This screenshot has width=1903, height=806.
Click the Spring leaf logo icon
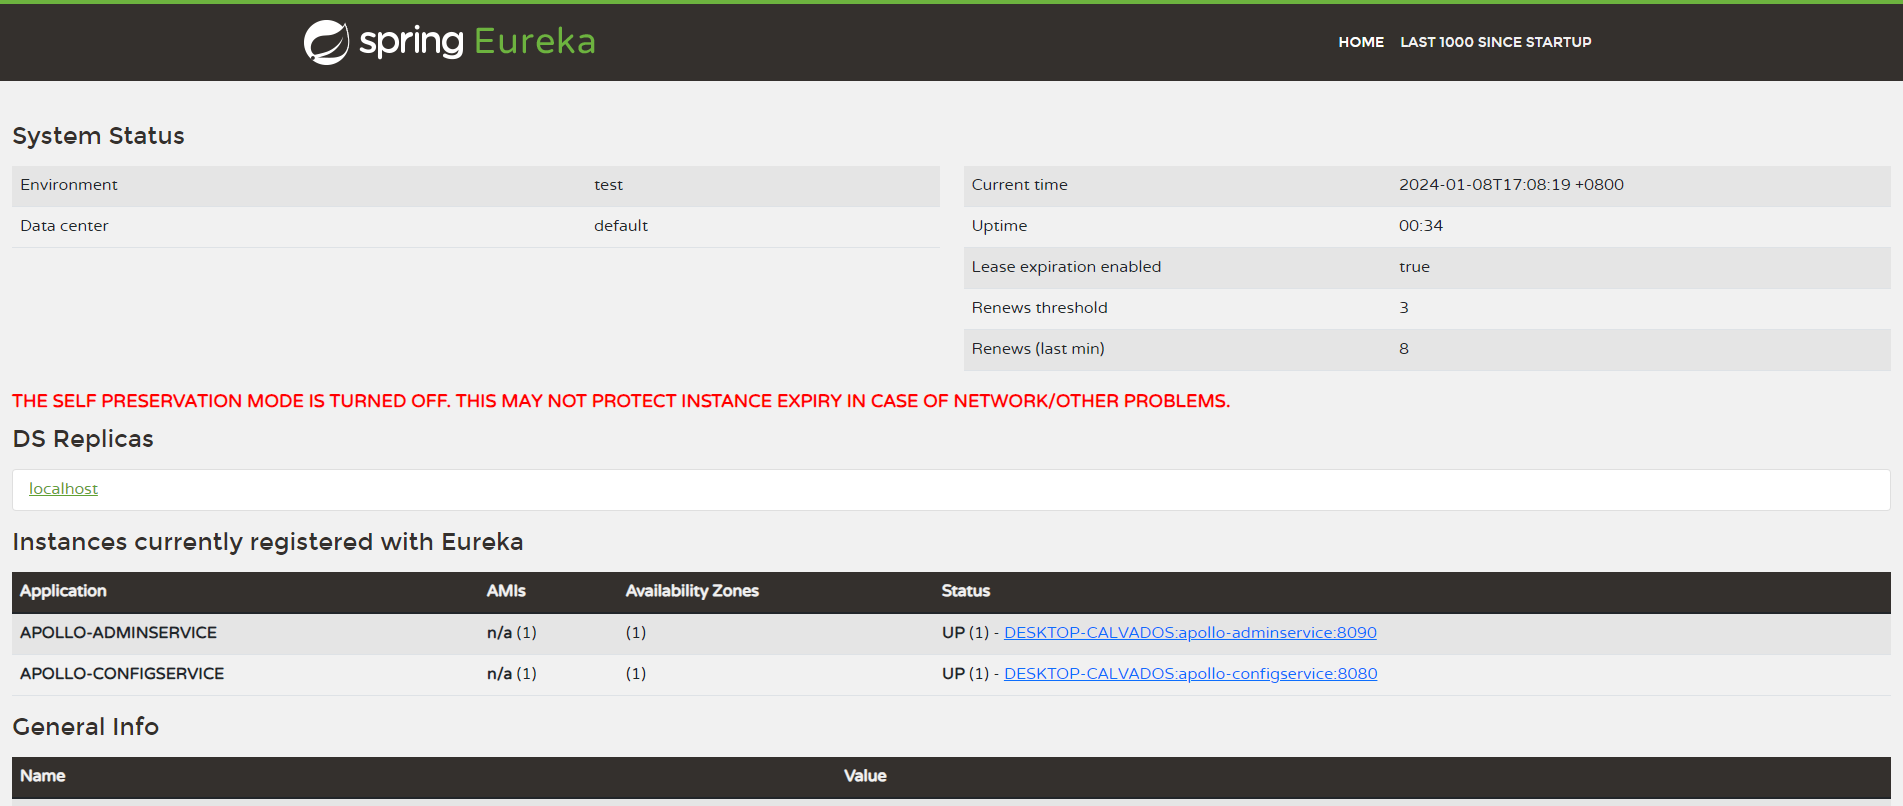coord(326,42)
